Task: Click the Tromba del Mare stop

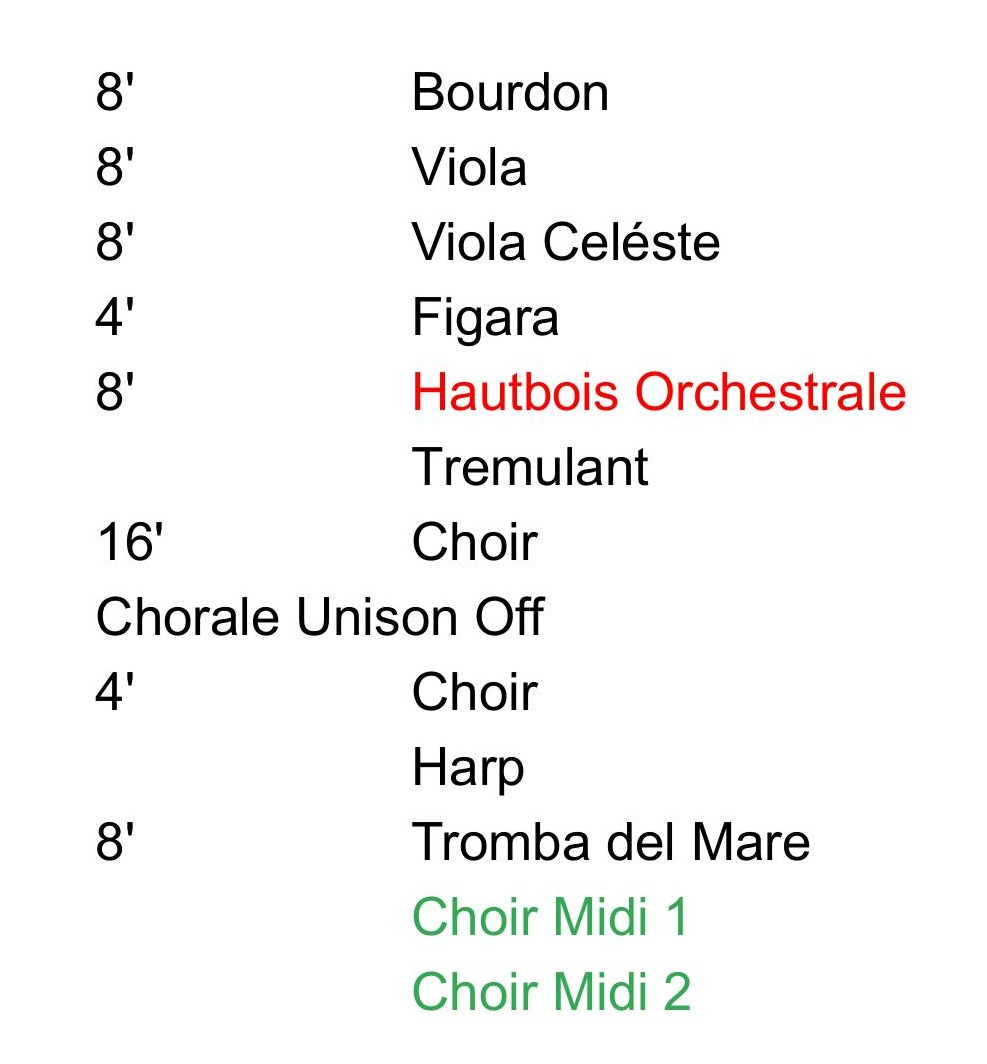Action: click(610, 843)
